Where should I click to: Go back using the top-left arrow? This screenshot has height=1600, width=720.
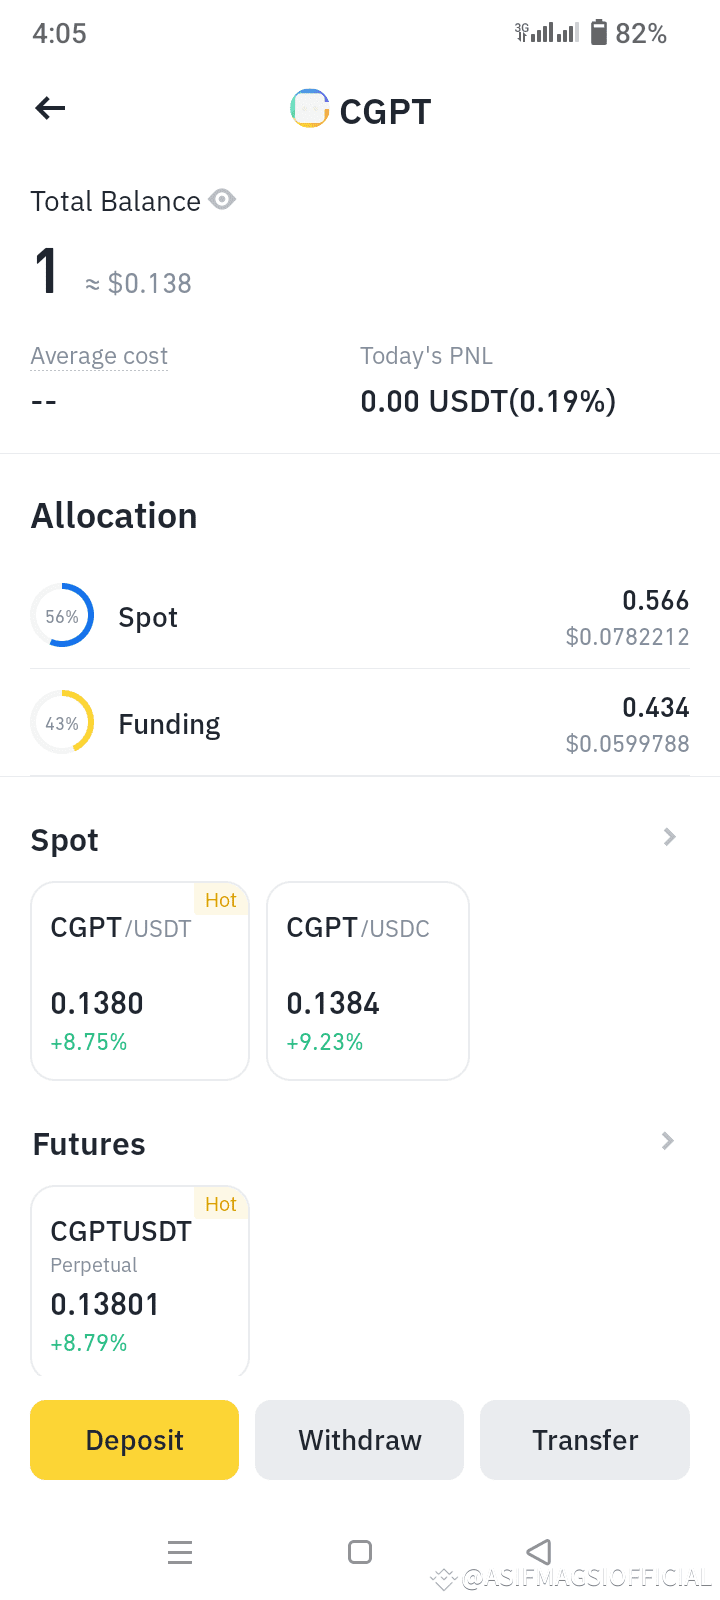[x=50, y=108]
